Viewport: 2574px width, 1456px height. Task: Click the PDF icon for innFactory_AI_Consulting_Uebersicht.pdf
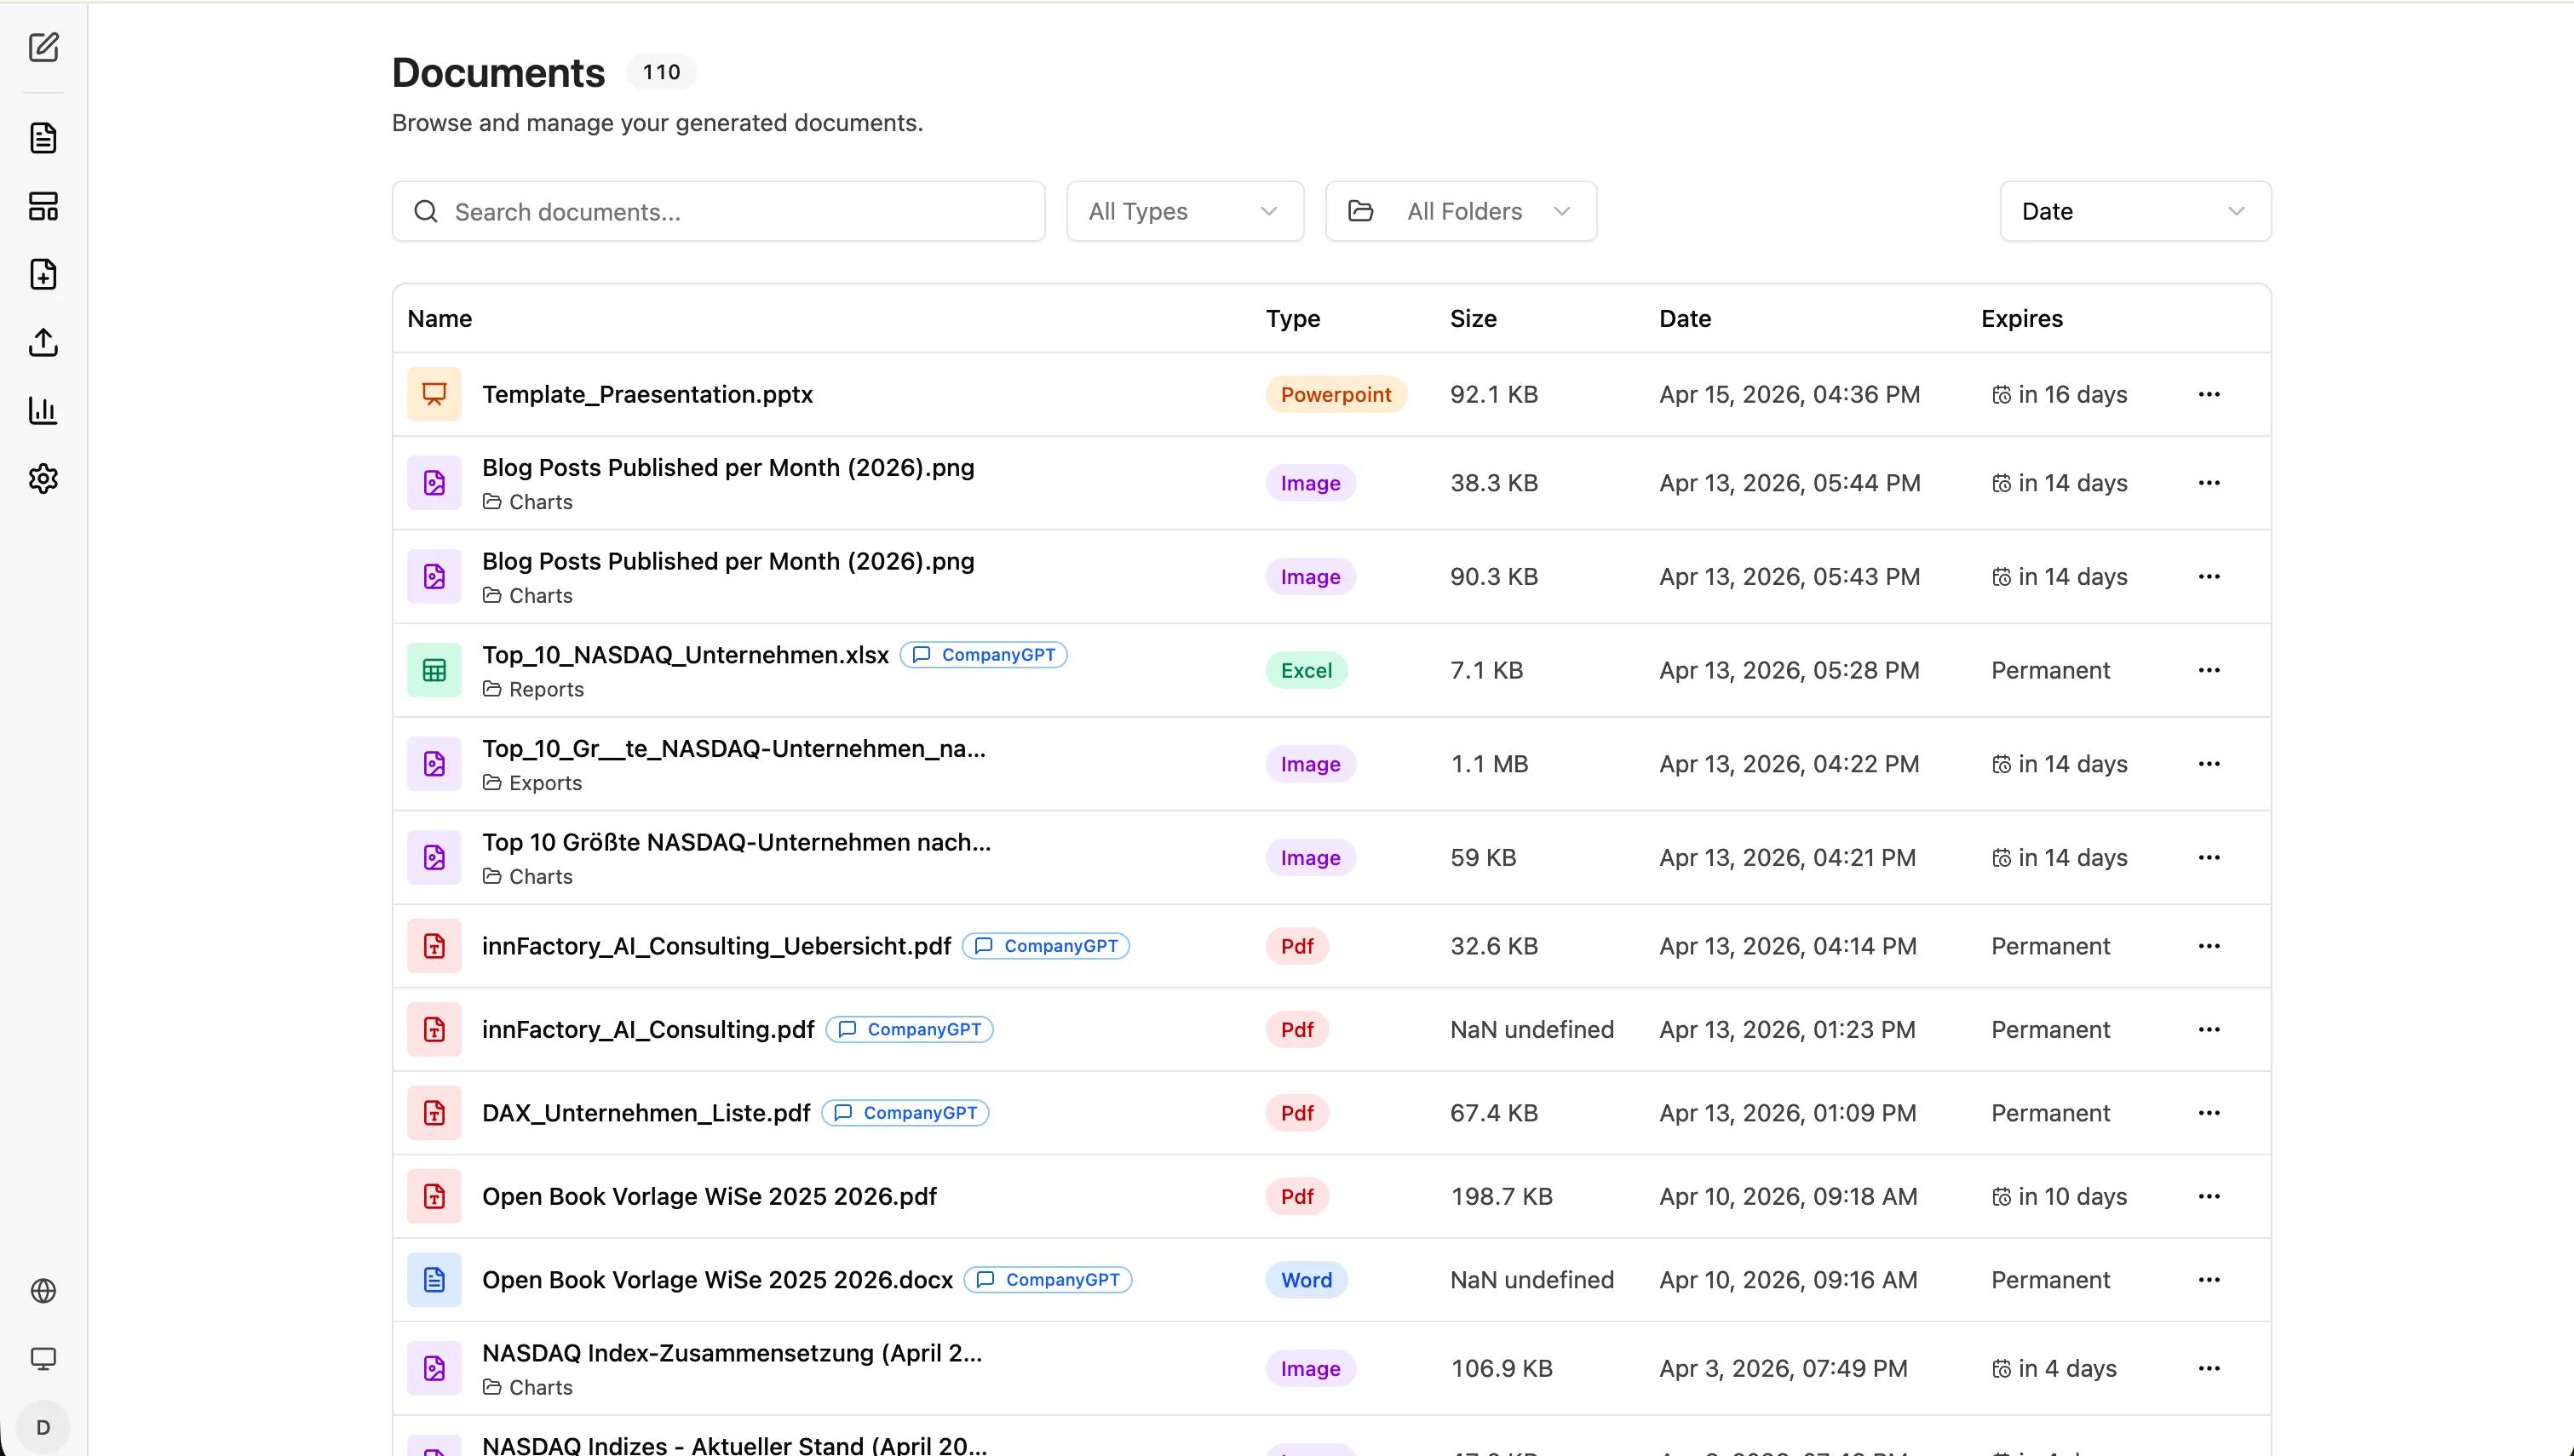click(x=434, y=946)
